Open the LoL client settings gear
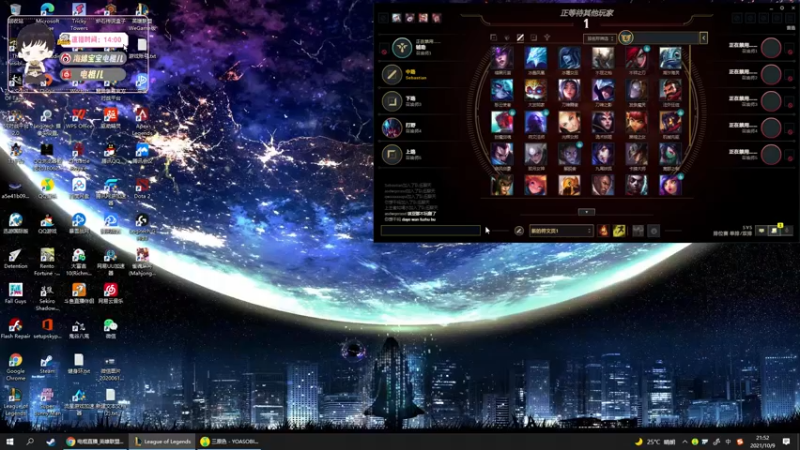 [x=782, y=8]
